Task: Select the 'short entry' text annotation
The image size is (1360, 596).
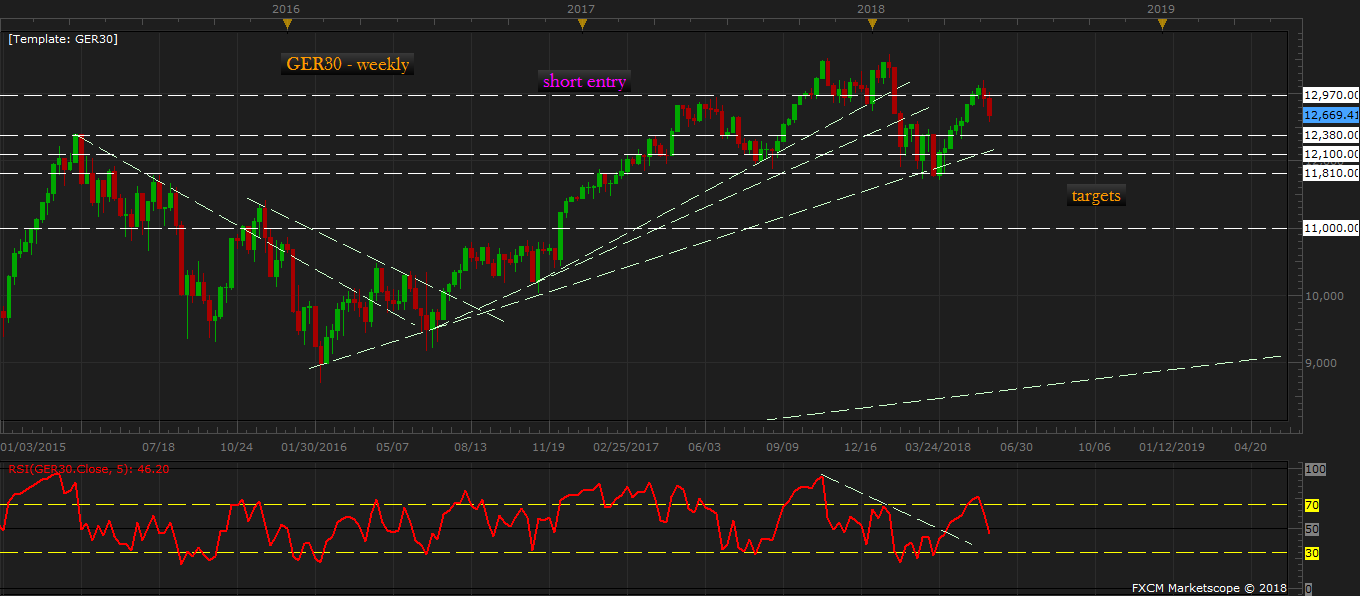Action: point(584,82)
